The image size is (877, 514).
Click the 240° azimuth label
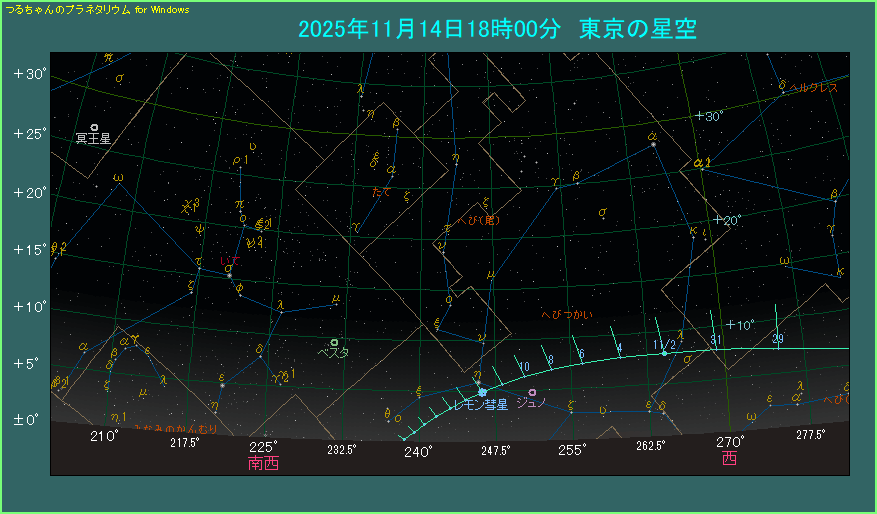coord(418,451)
